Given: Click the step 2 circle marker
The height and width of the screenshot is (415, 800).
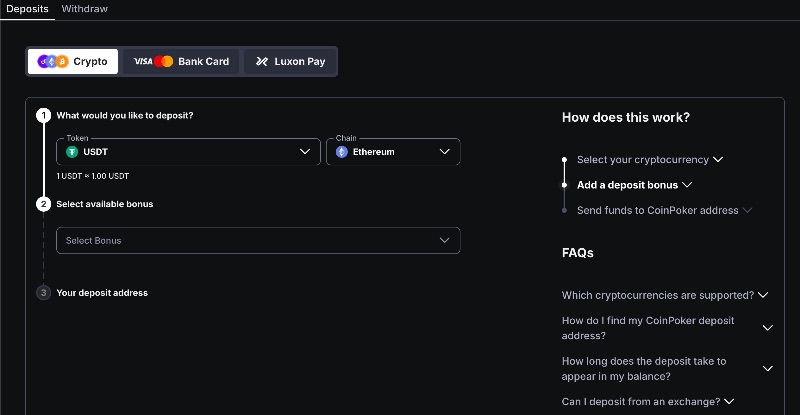Looking at the screenshot, I should pyautogui.click(x=43, y=204).
